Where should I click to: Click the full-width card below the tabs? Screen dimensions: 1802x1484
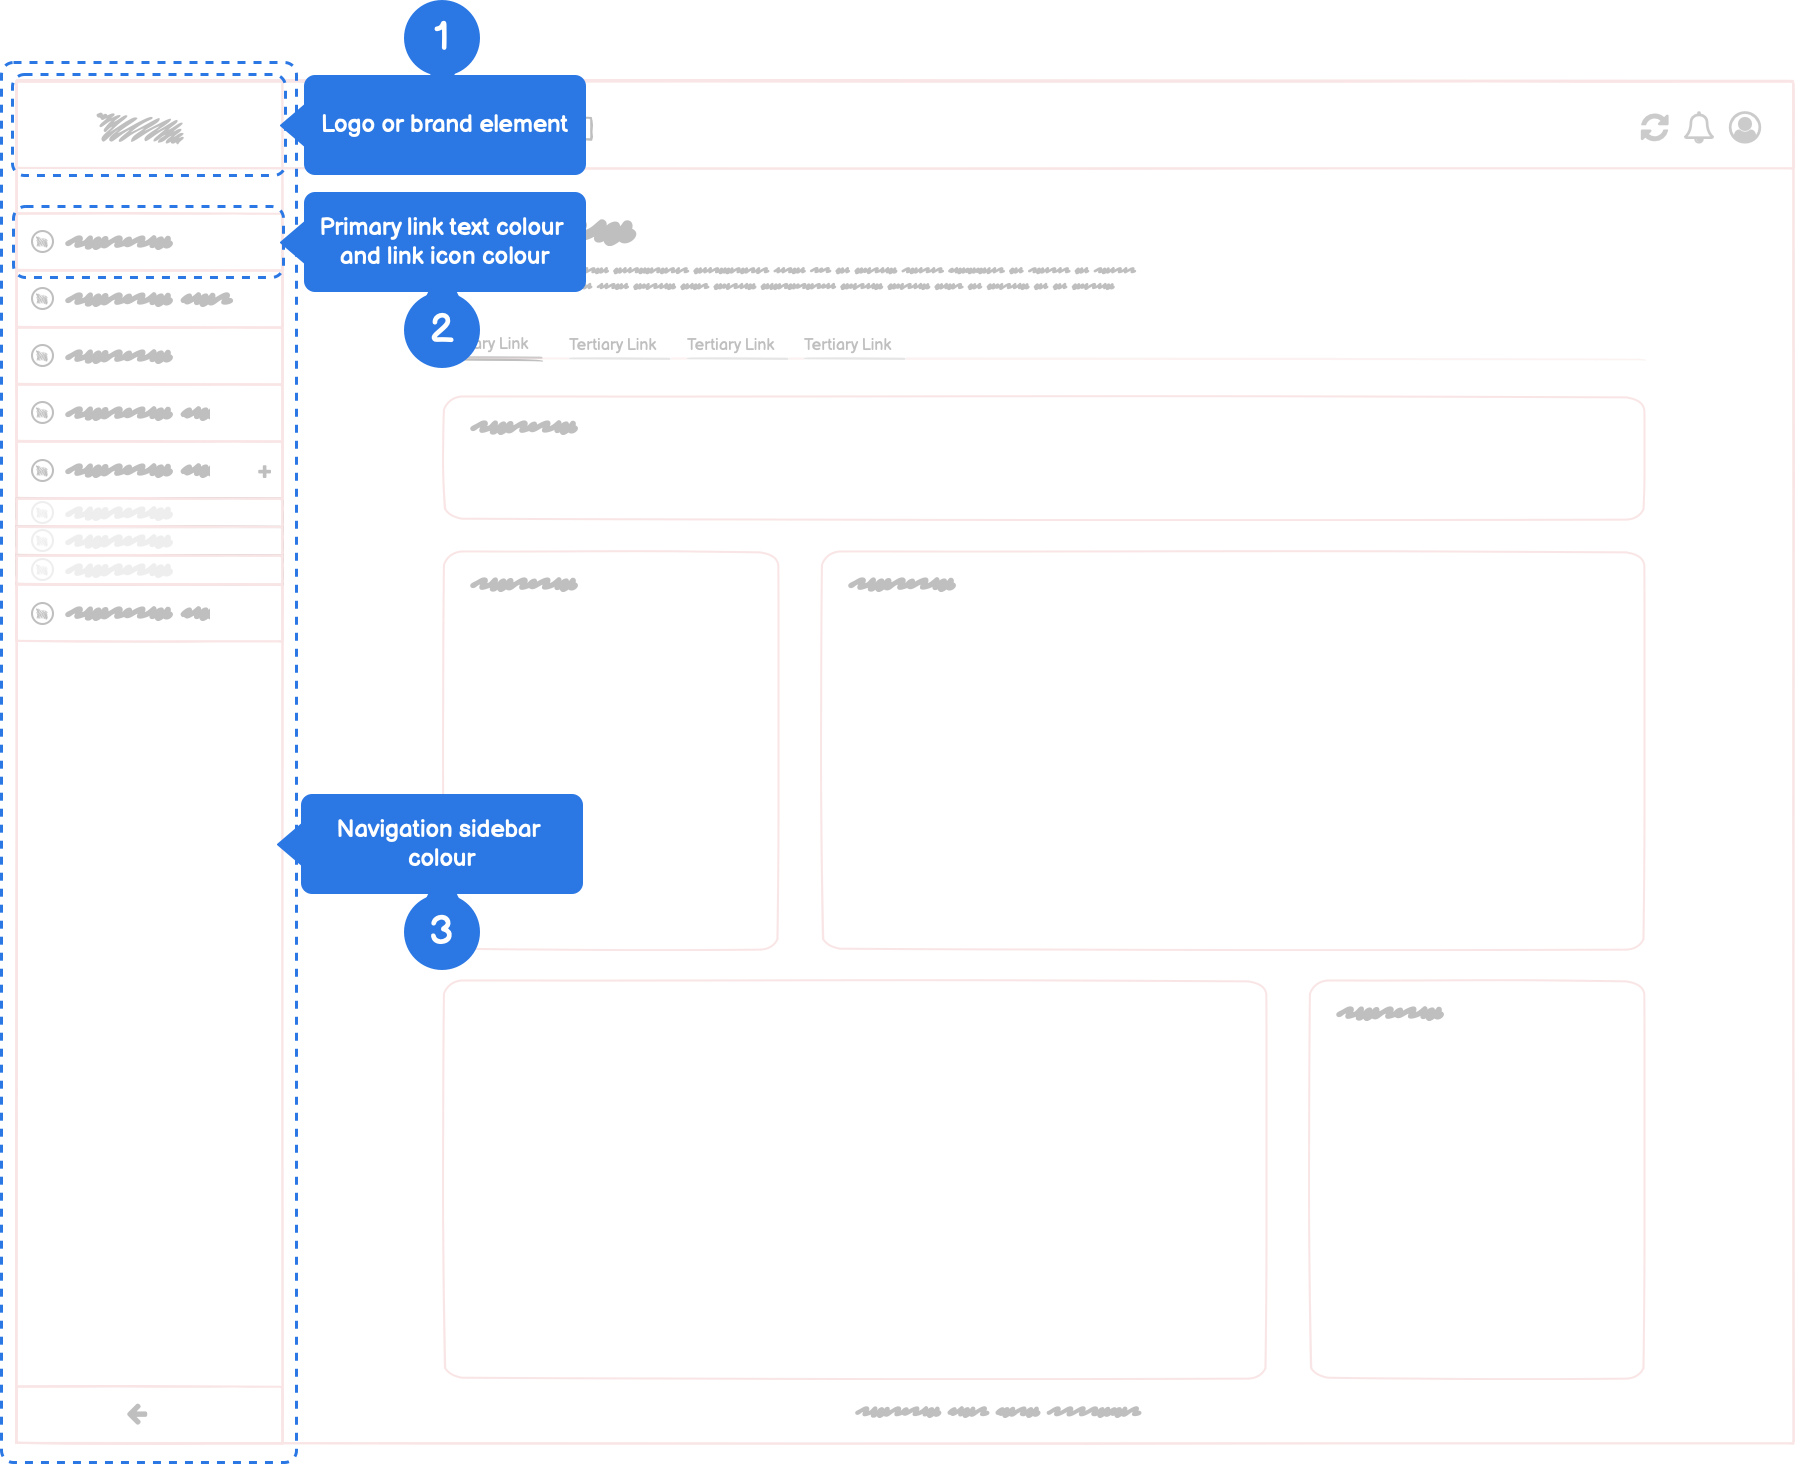tap(1043, 458)
